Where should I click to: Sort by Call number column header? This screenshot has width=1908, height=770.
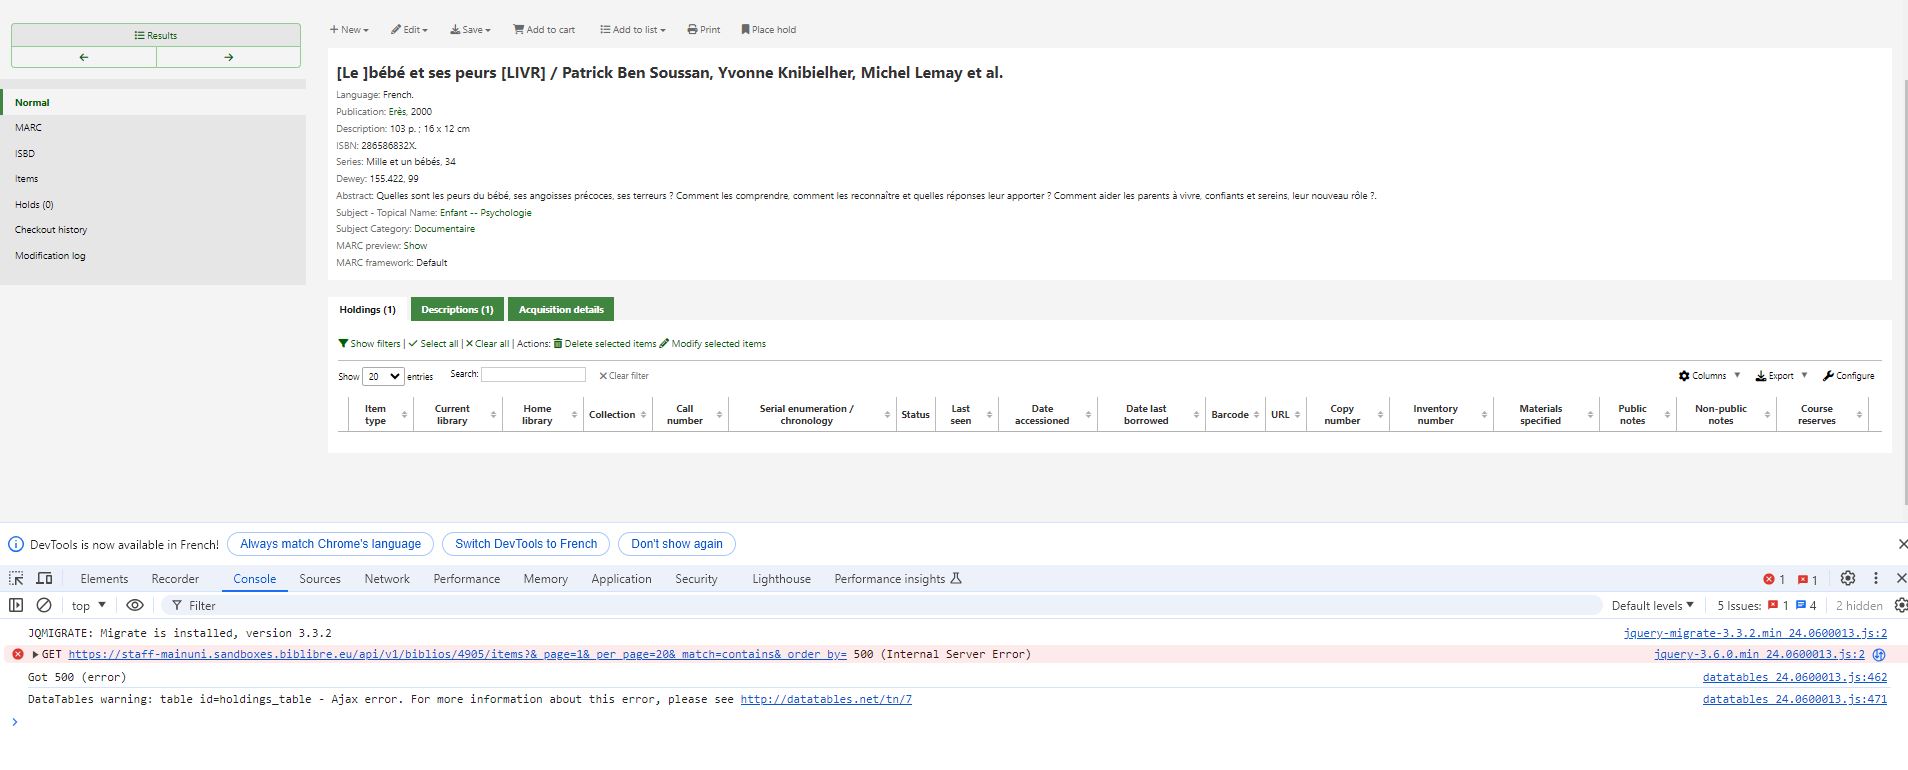tap(685, 415)
